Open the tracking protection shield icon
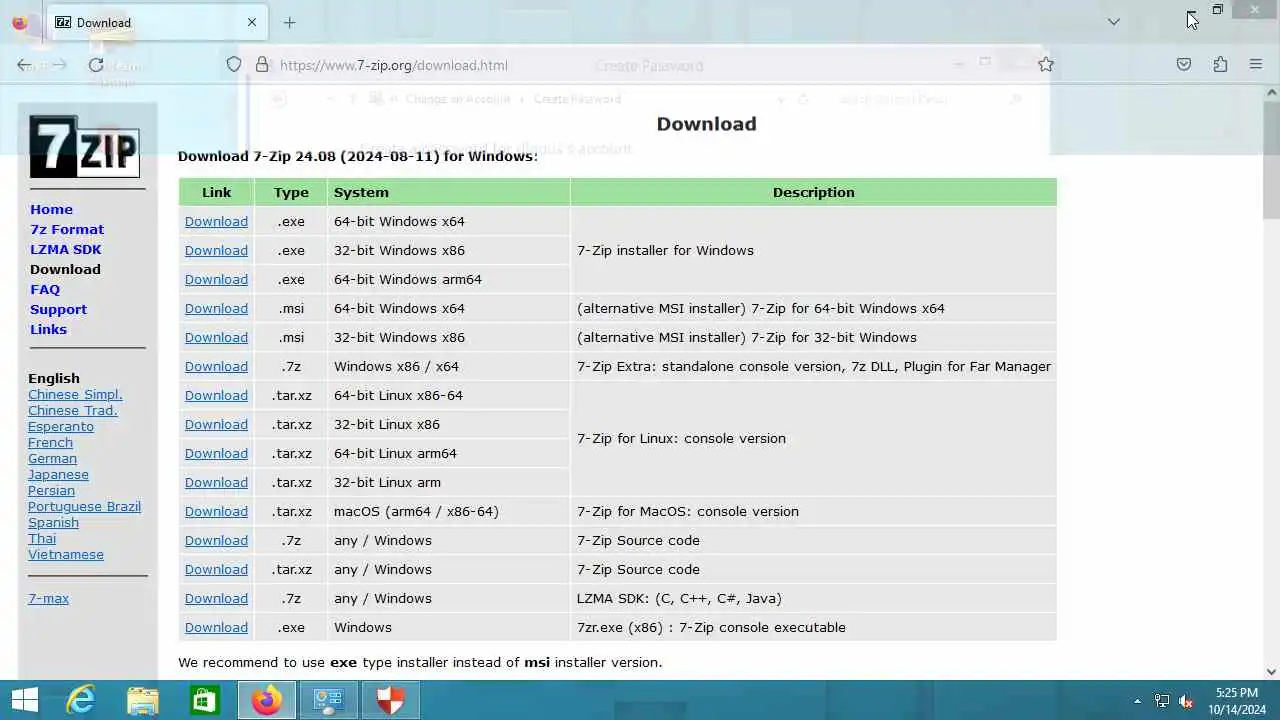 pos(234,65)
